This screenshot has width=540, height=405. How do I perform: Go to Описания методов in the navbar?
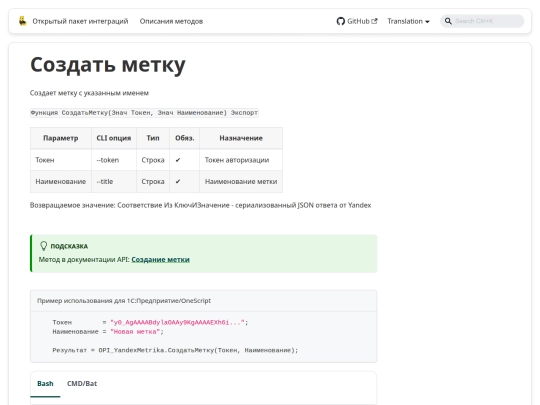click(171, 21)
